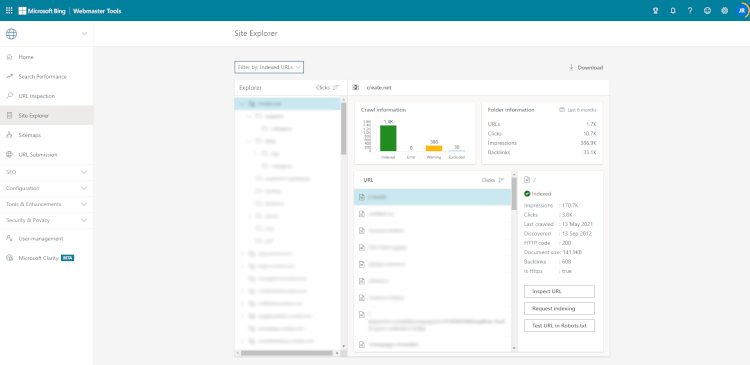This screenshot has width=750, height=365.
Task: Collapse the highlighted root tree node arrow
Action: pyautogui.click(x=242, y=104)
